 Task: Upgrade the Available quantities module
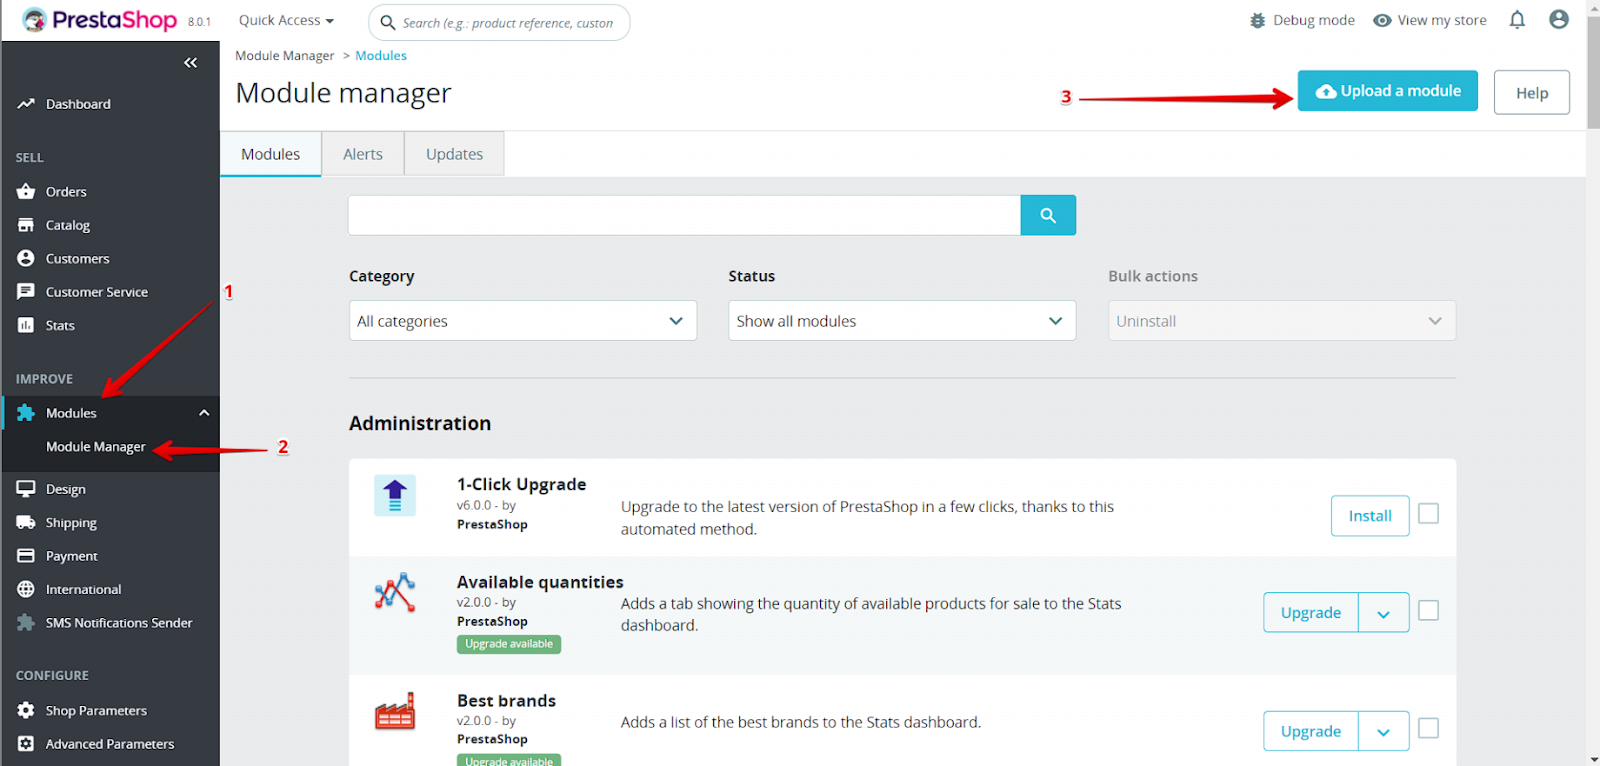point(1311,613)
